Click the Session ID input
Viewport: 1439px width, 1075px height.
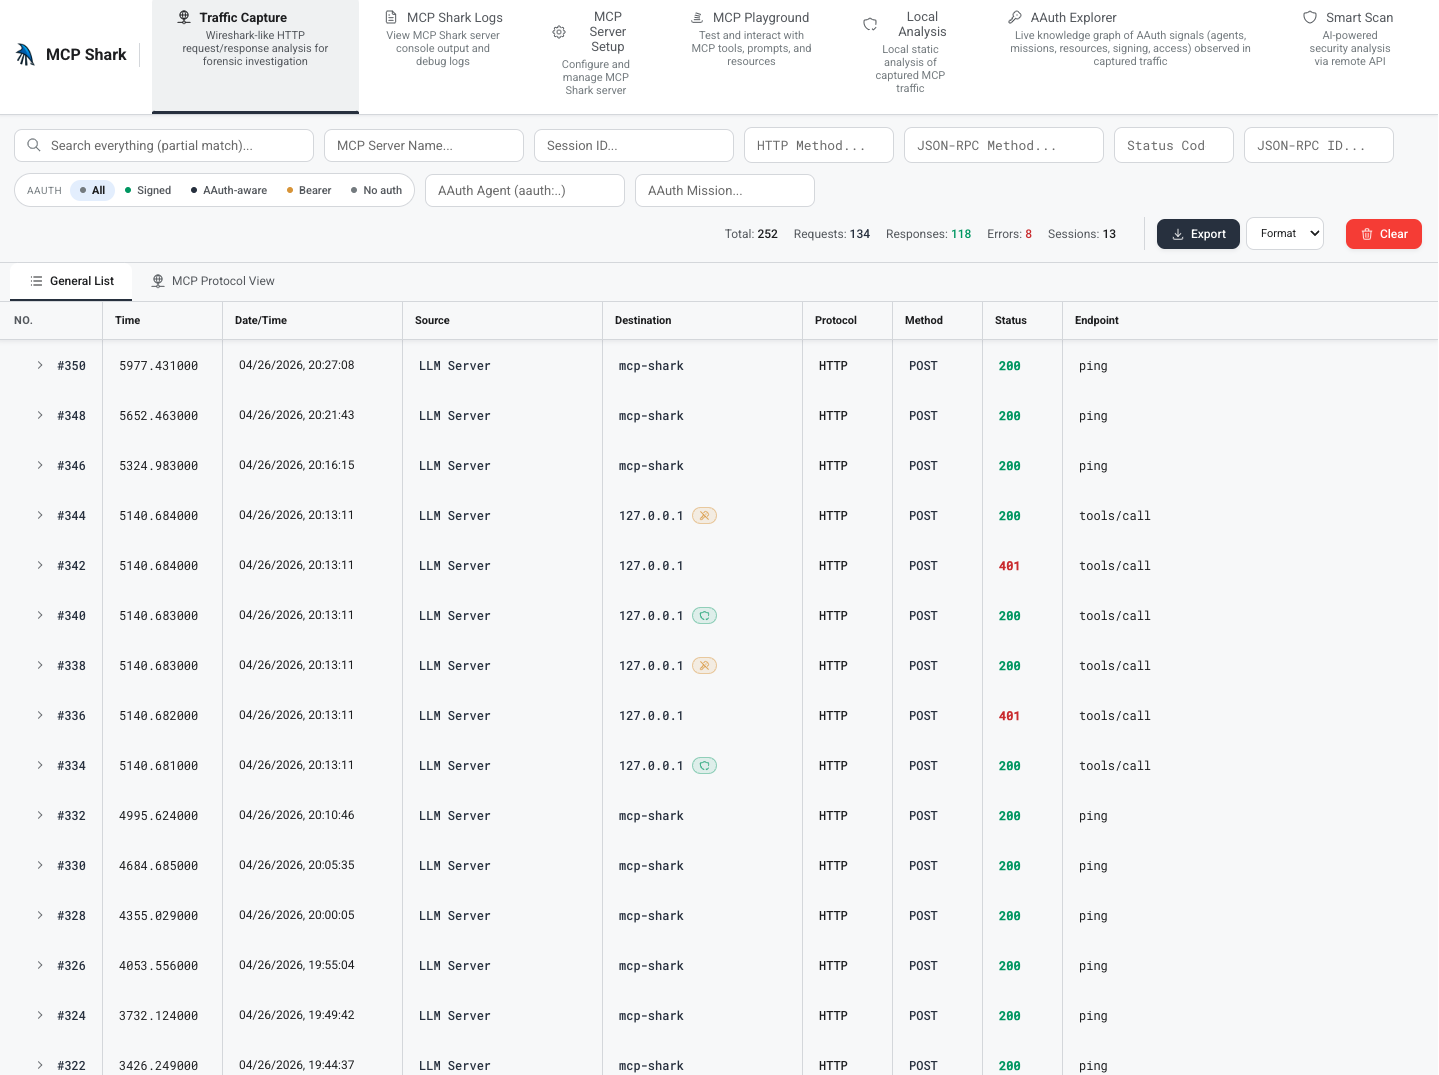pos(634,145)
